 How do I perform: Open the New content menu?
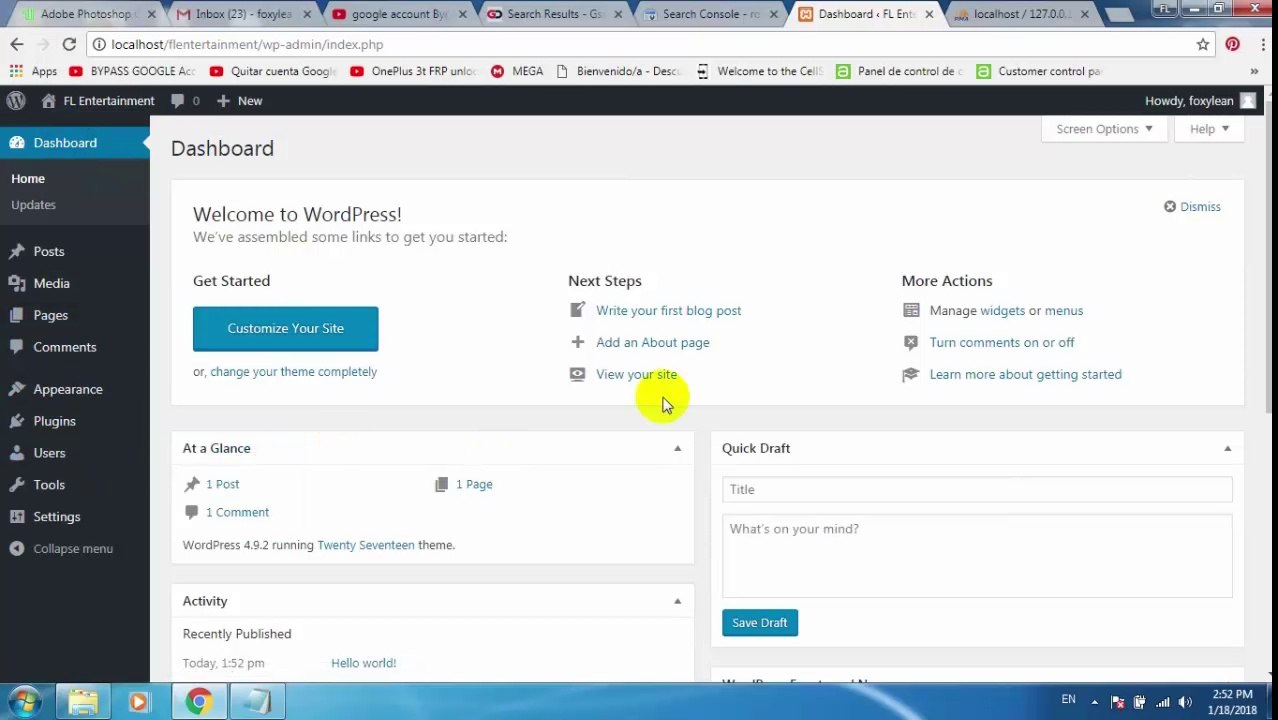click(x=239, y=101)
